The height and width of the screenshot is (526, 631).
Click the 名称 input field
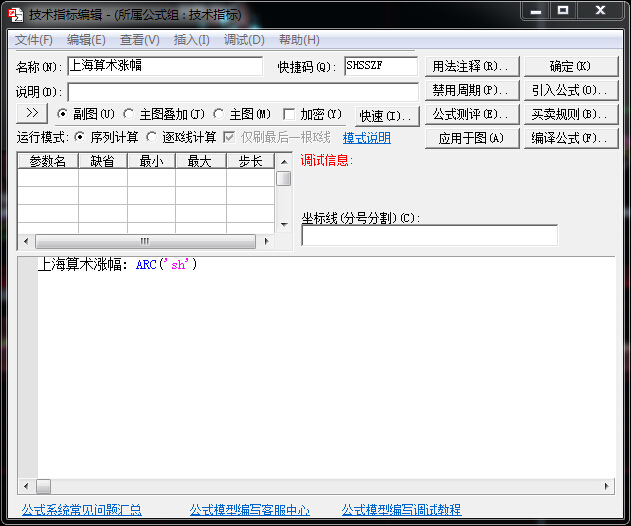(x=165, y=66)
